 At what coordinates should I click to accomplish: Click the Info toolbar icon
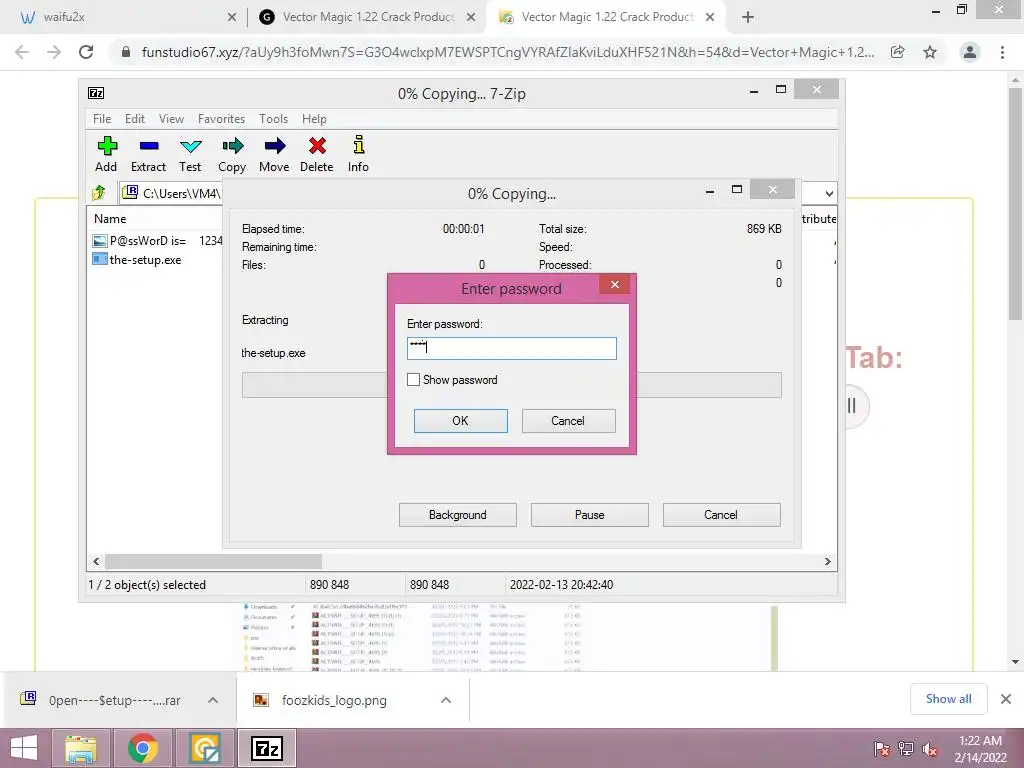(359, 144)
